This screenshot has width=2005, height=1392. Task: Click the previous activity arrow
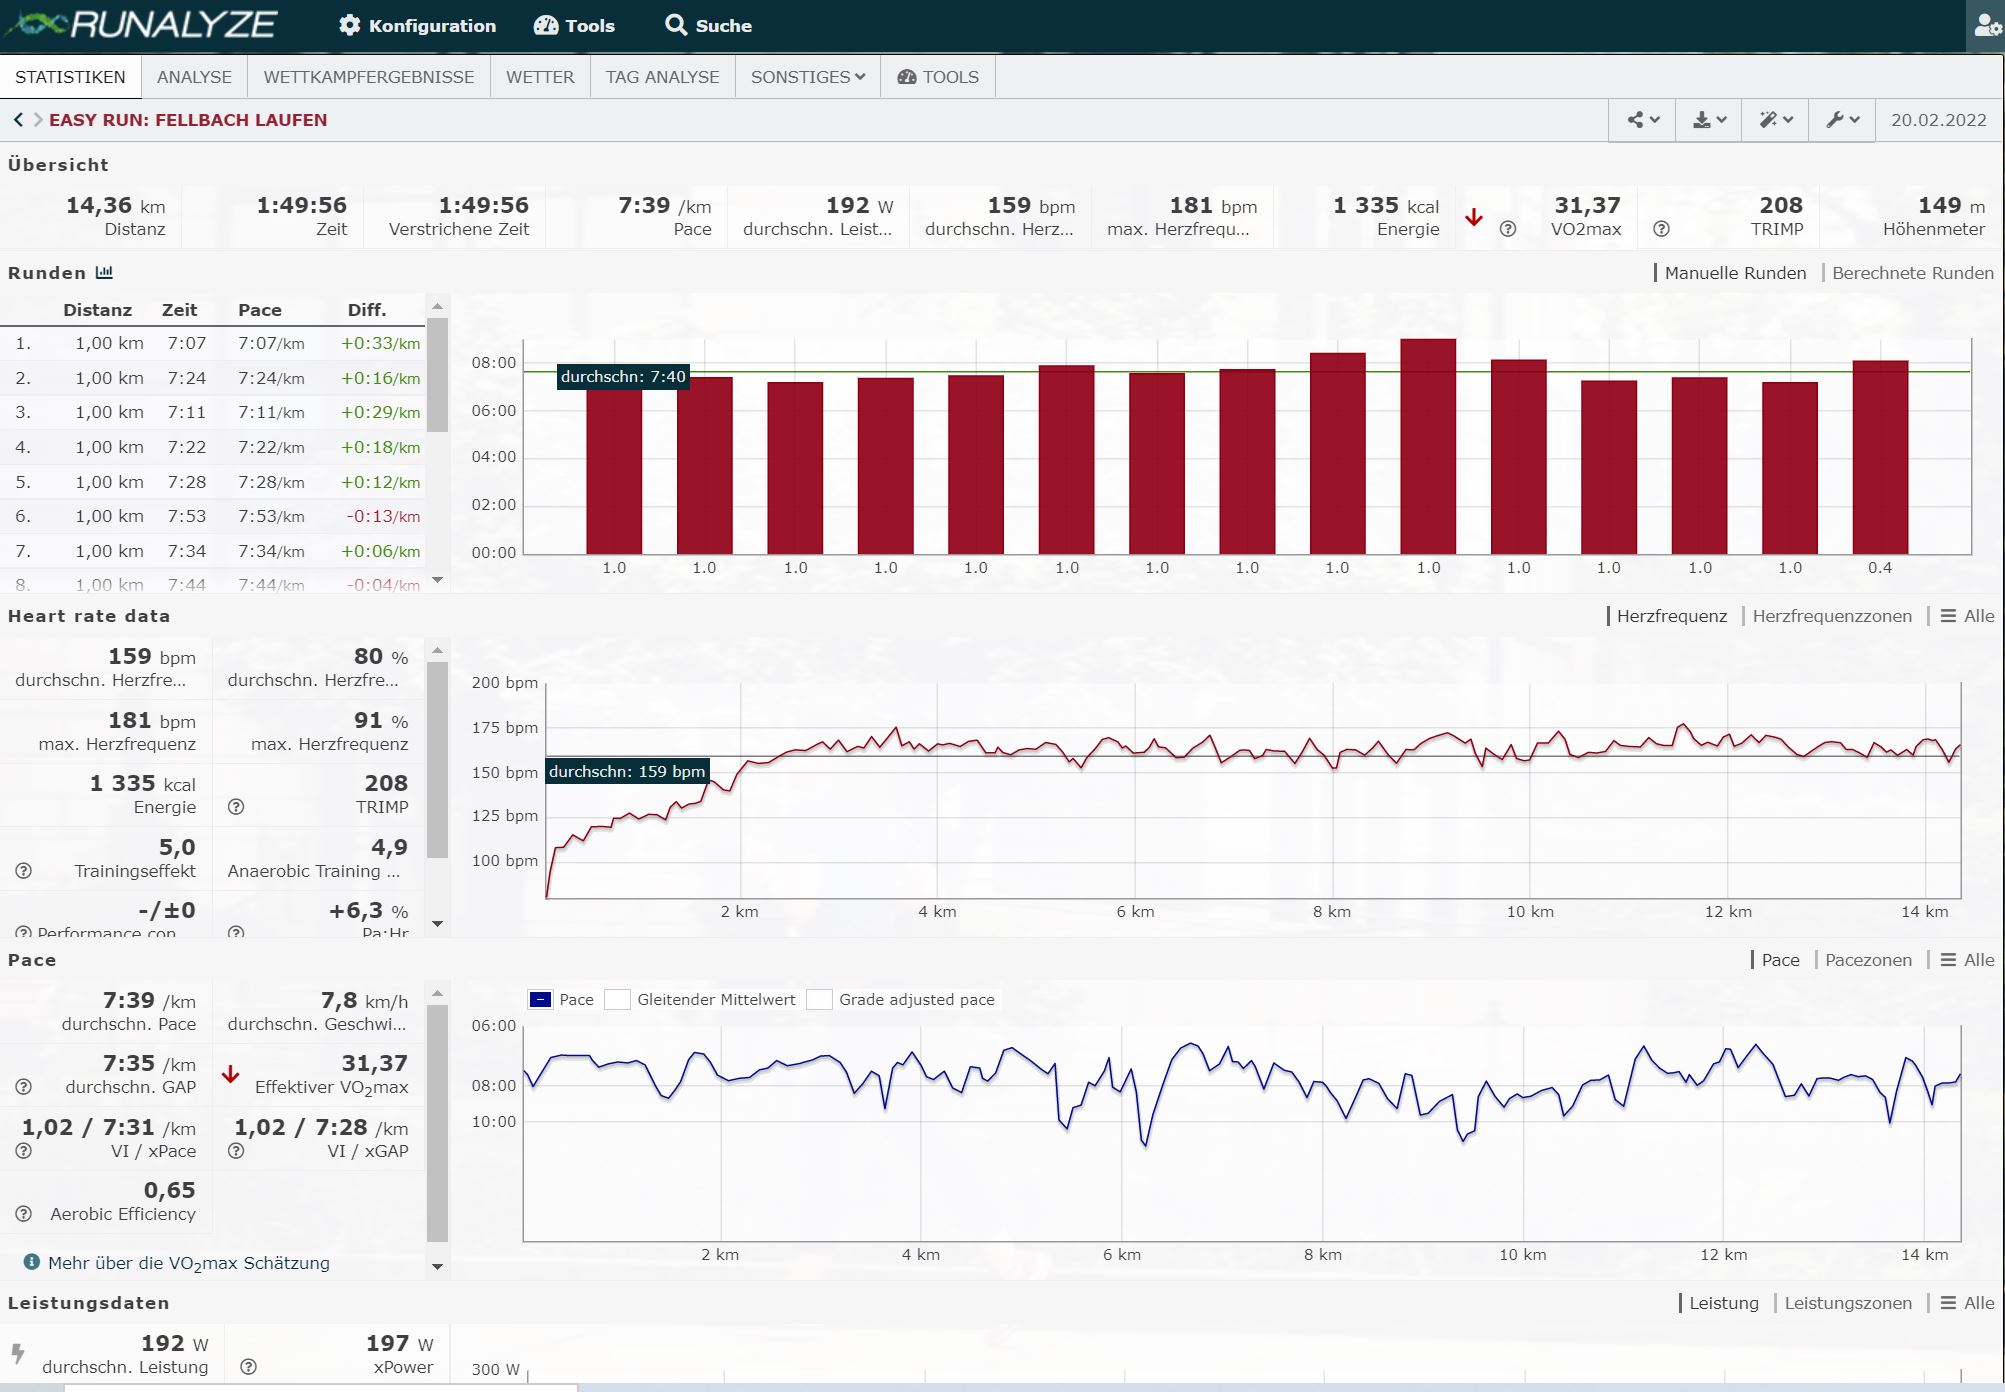click(18, 120)
